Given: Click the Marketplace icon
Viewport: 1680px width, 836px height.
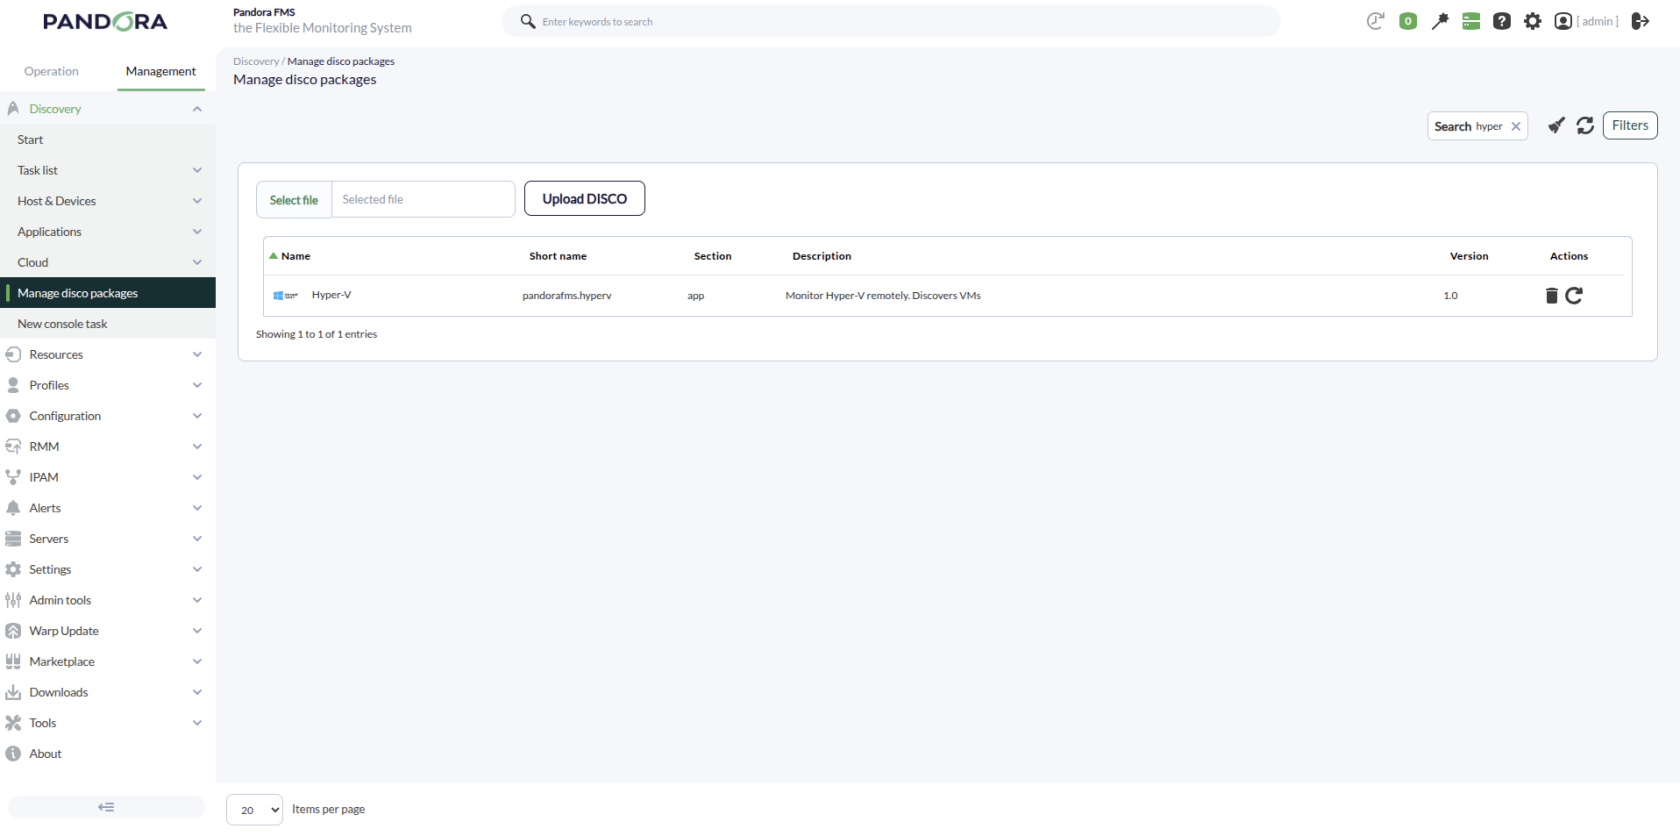Looking at the screenshot, I should pos(13,661).
